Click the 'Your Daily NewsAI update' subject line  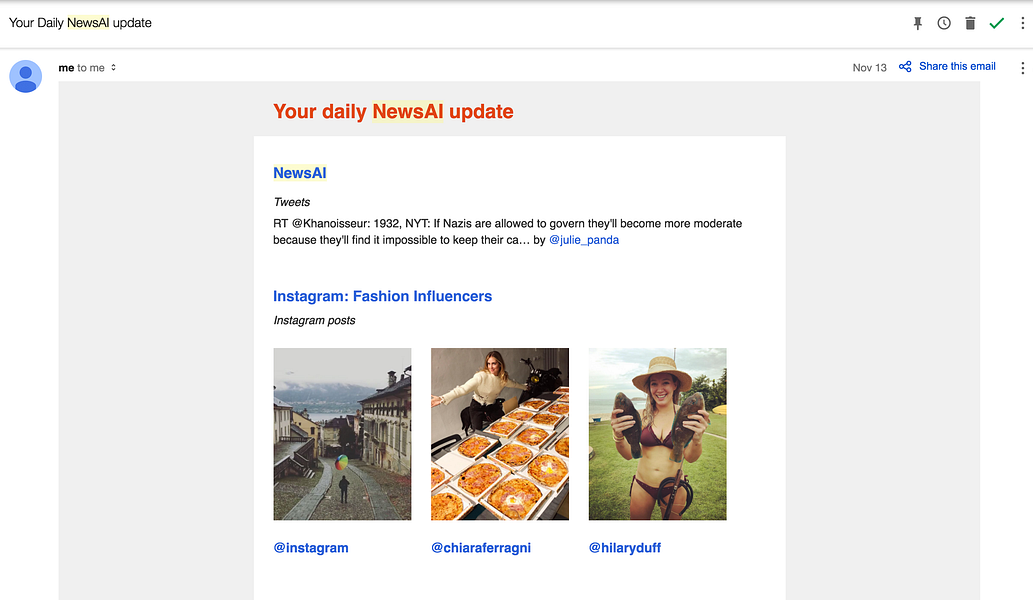pyautogui.click(x=80, y=22)
